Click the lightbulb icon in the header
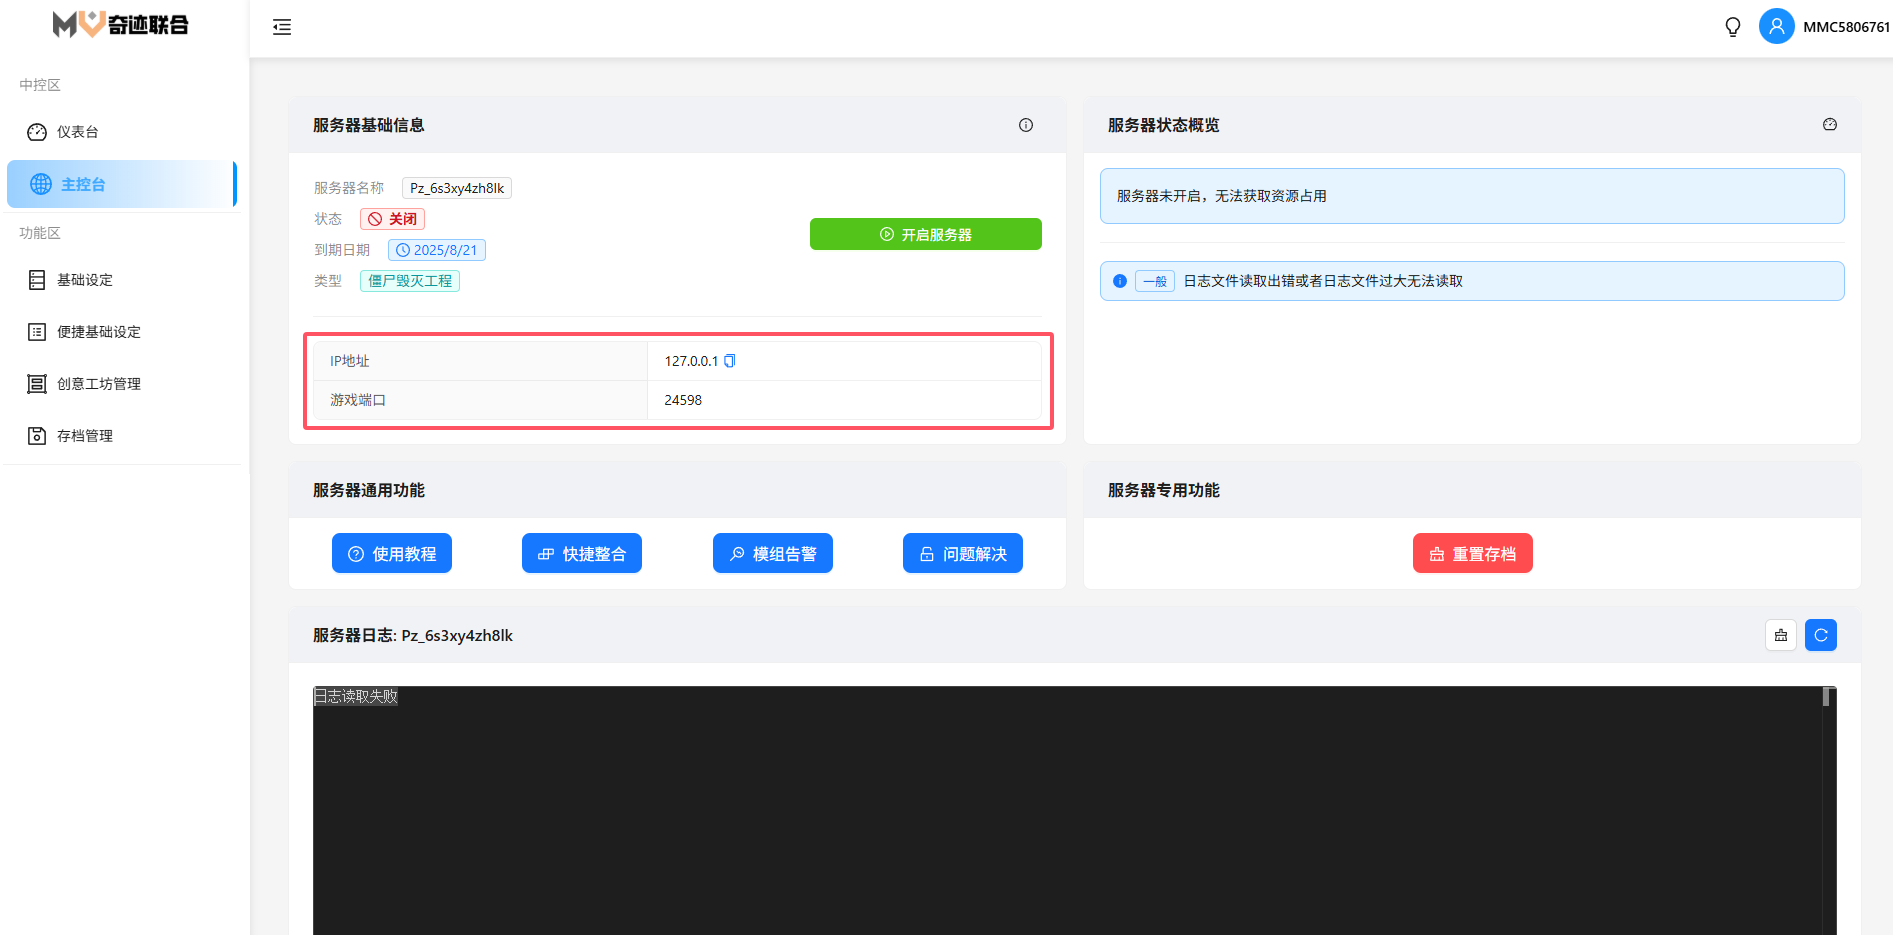1893x935 pixels. point(1733,27)
